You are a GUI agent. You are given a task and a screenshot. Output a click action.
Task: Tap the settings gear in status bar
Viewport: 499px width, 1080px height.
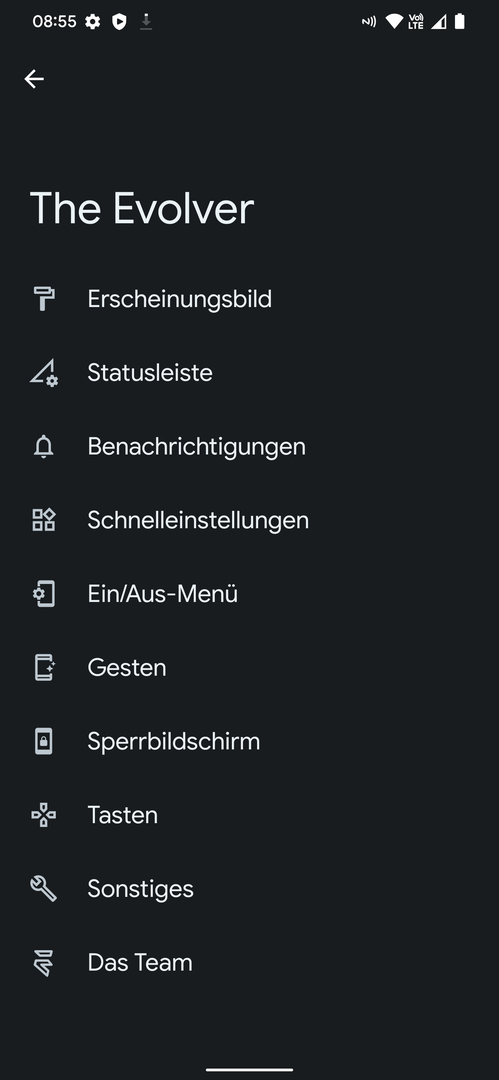[x=92, y=22]
